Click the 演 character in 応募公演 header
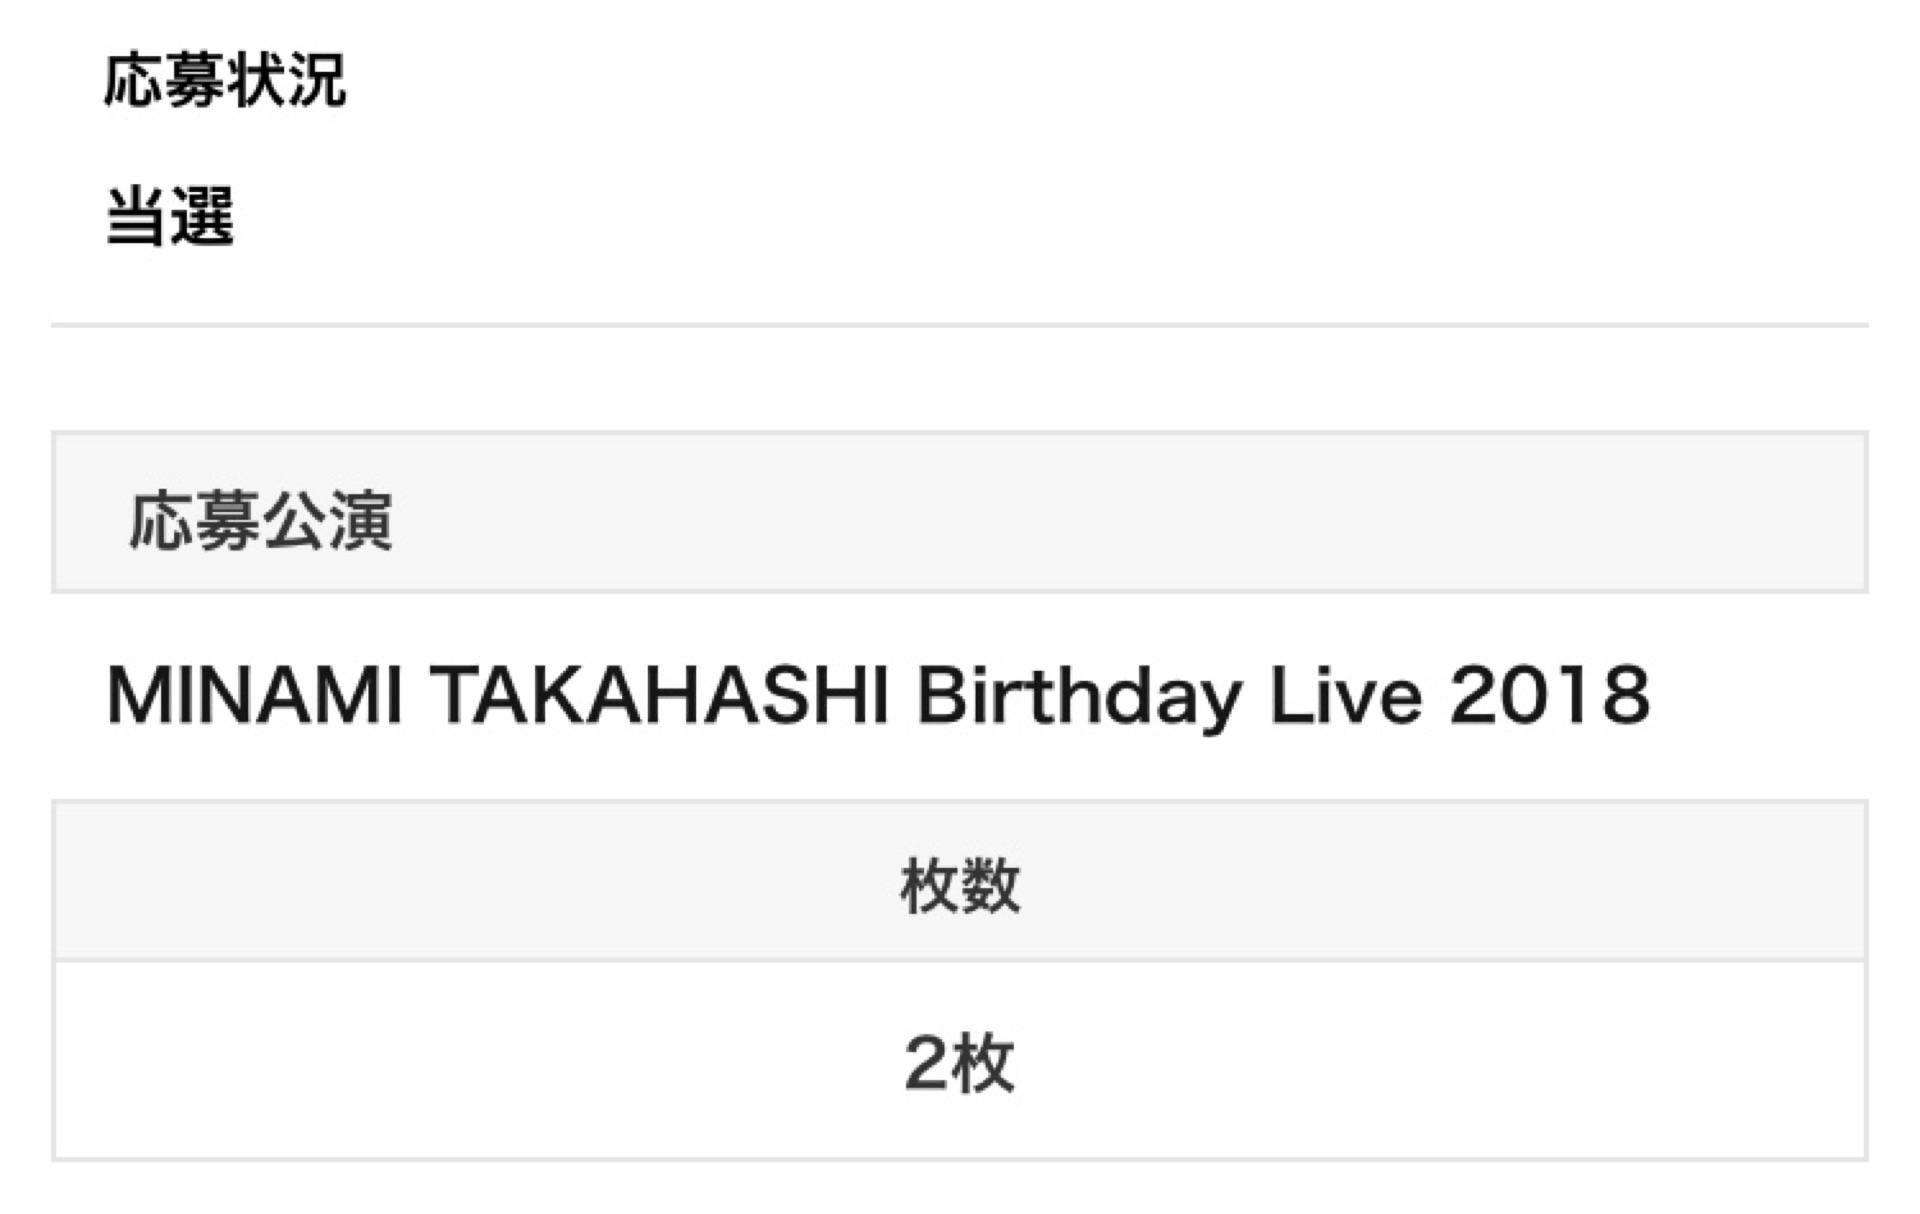Screen dimensions: 1920x1214 [x=360, y=520]
